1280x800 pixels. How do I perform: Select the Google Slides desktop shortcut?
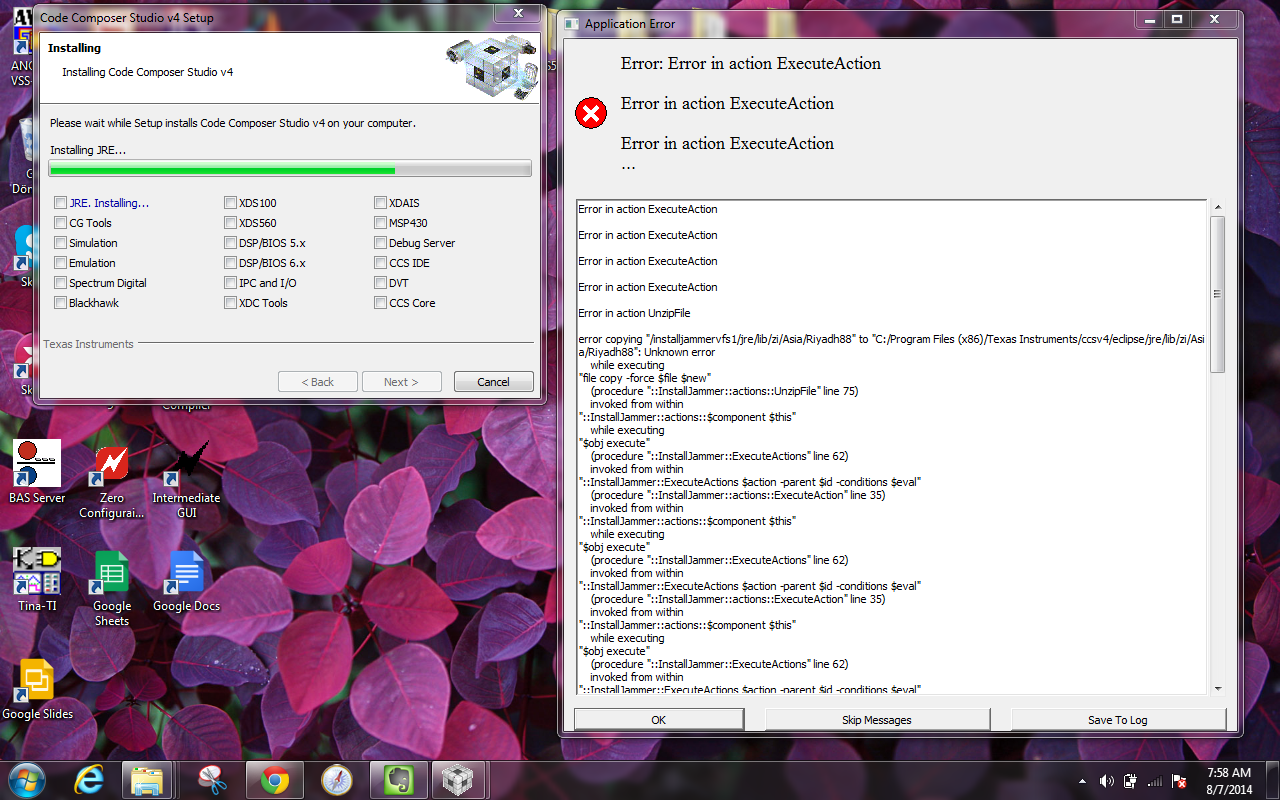pos(37,690)
